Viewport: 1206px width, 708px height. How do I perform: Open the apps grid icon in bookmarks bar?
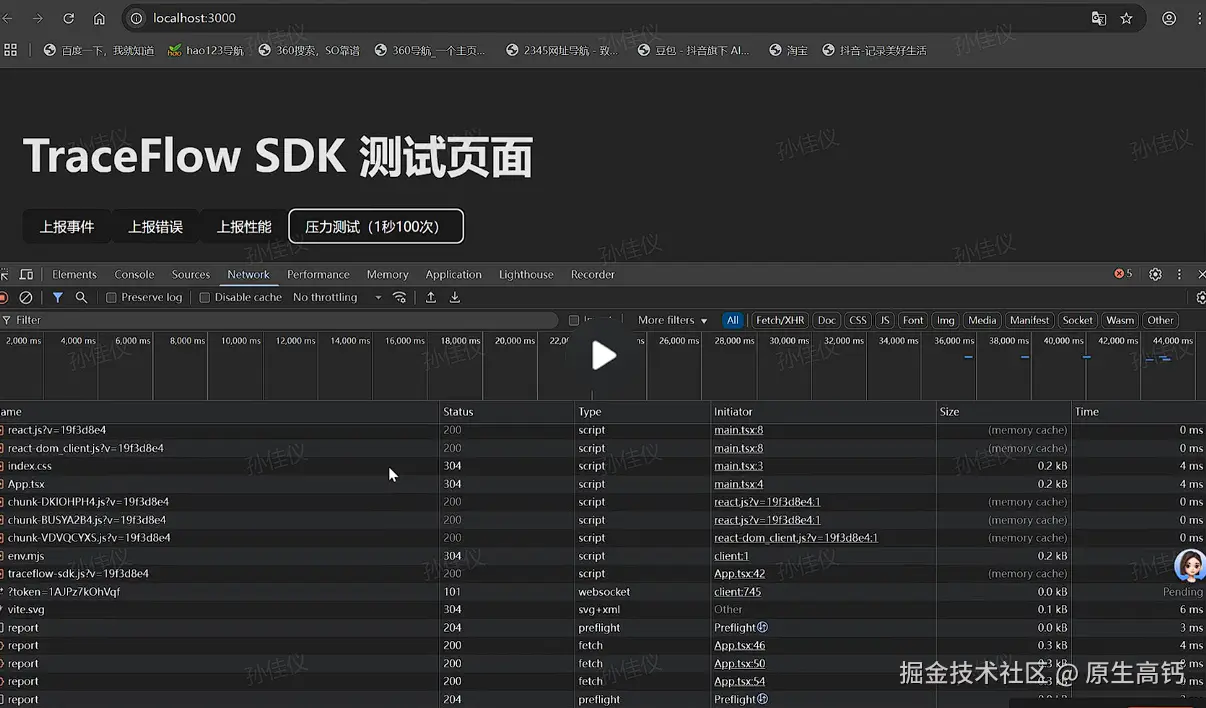click(x=11, y=50)
